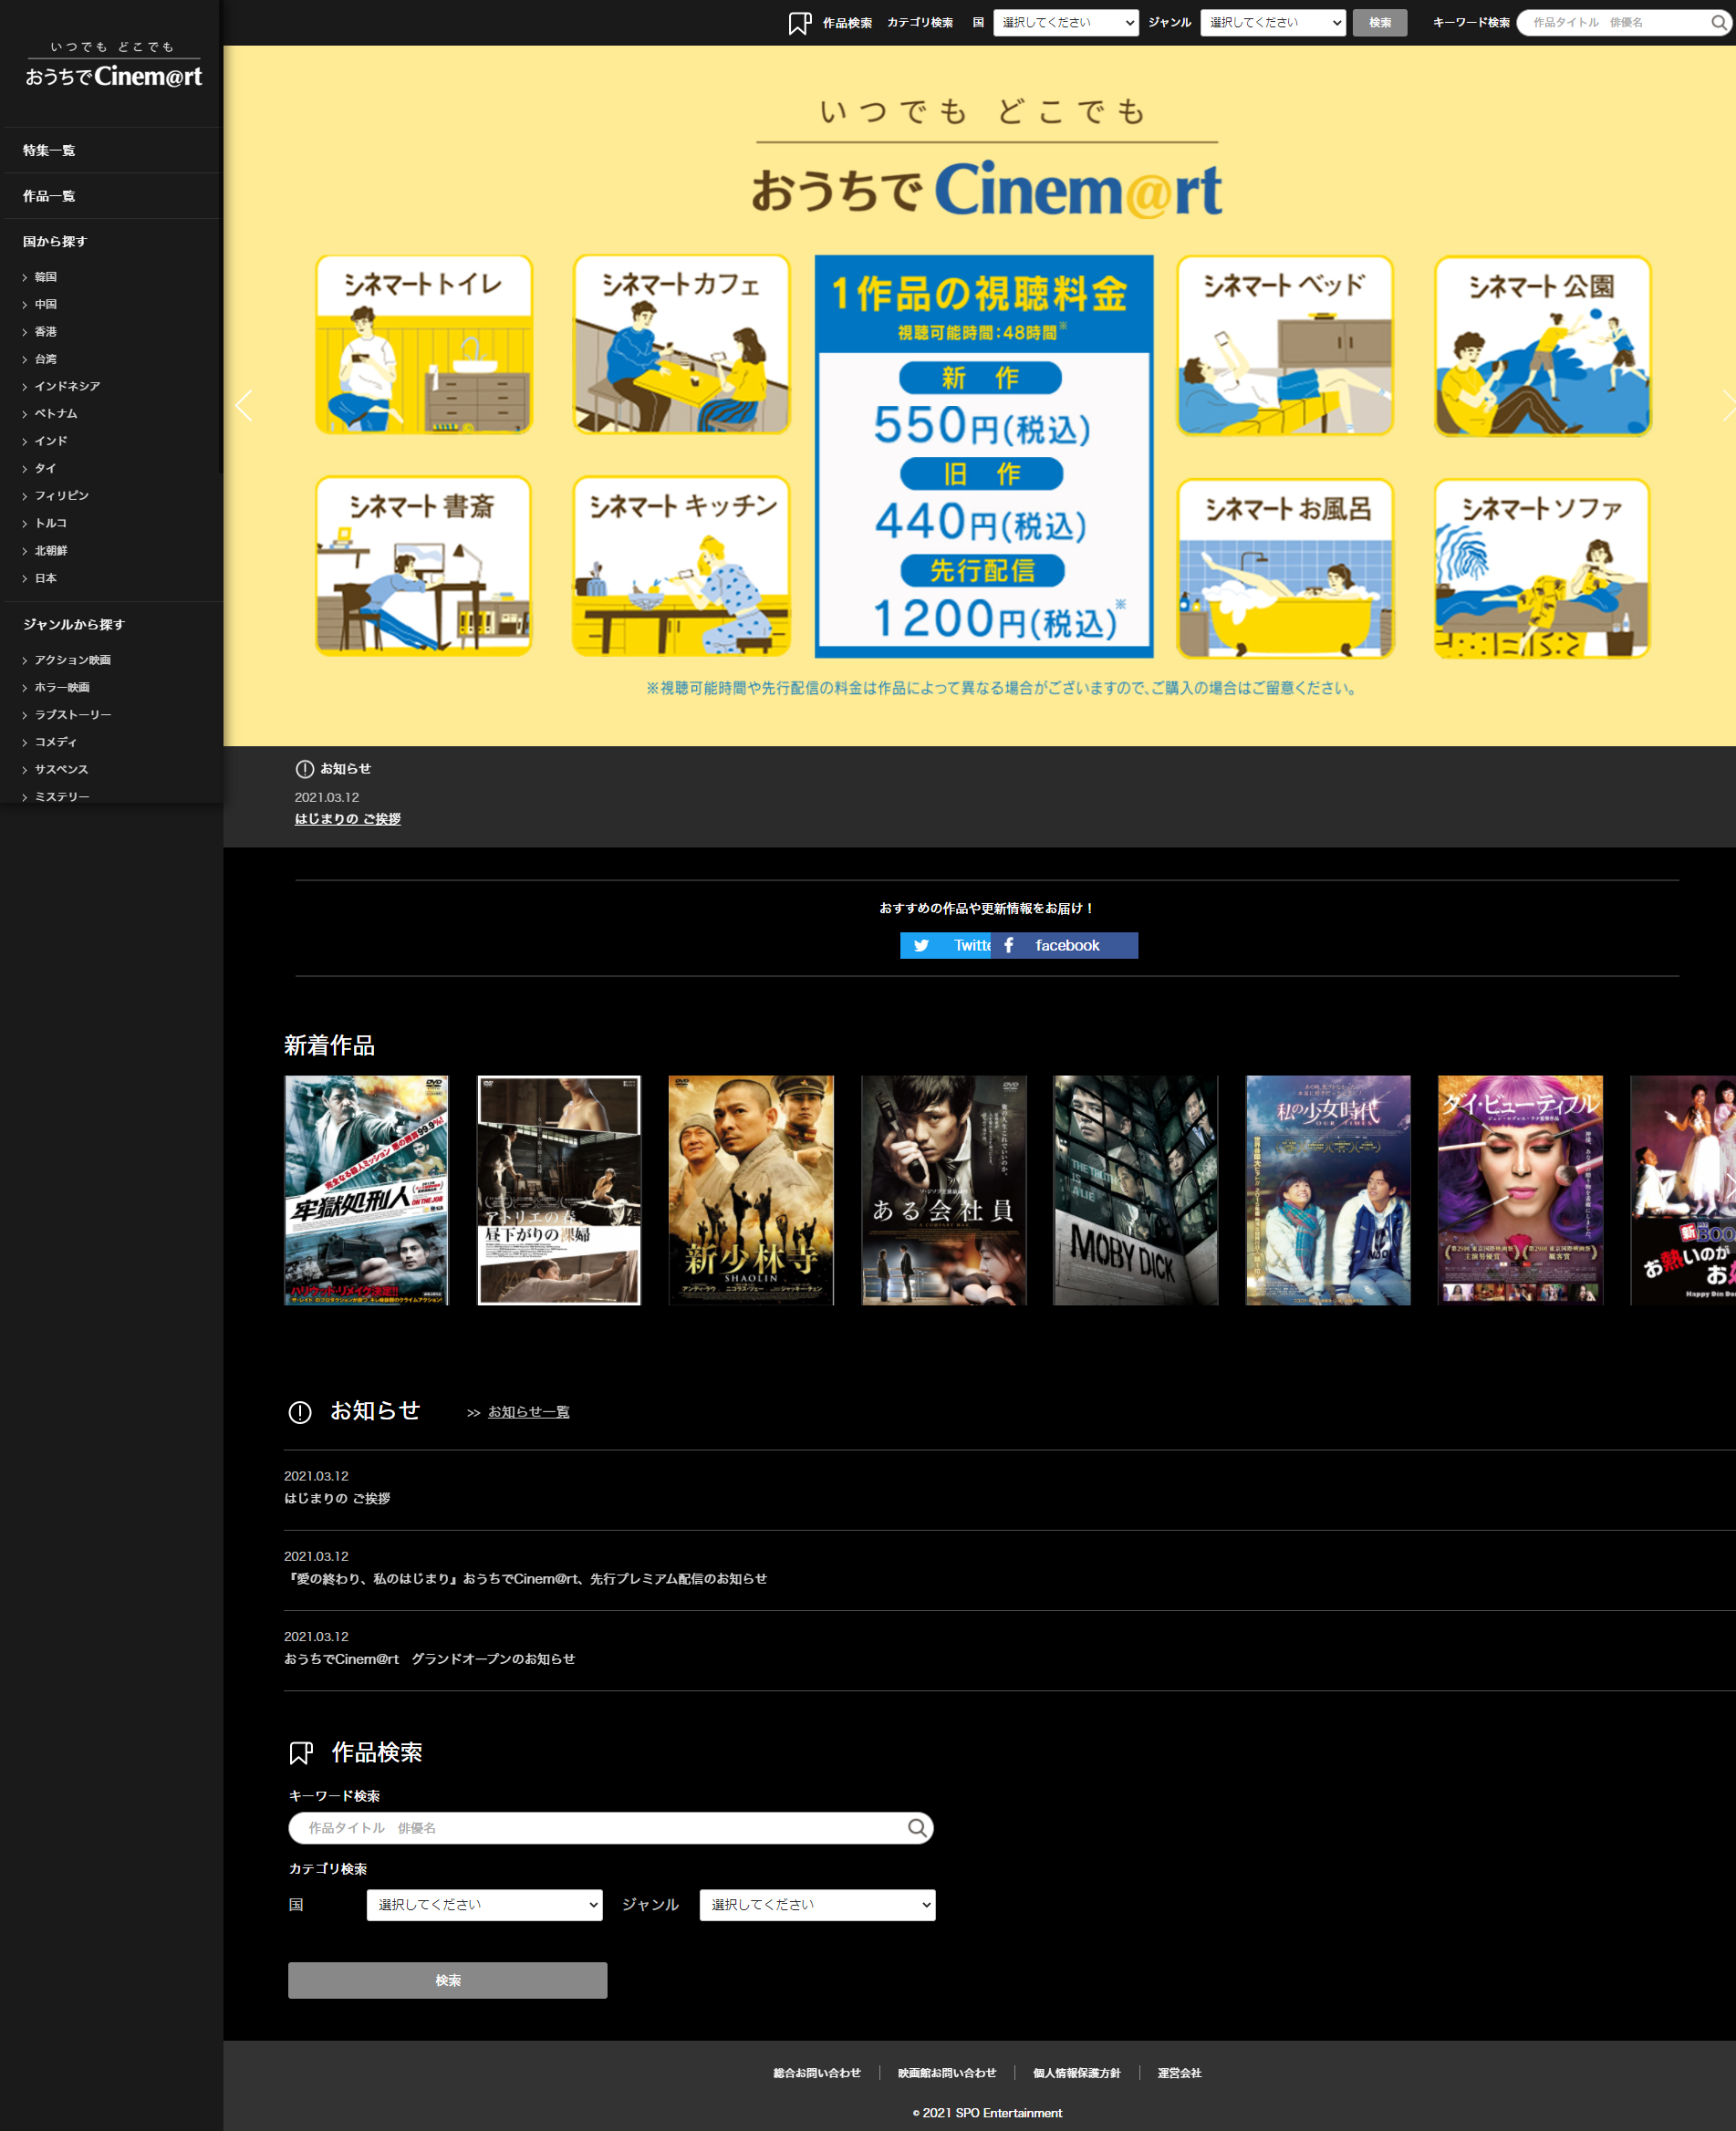Open はじまりの ご挨拶 in news list

(337, 1499)
